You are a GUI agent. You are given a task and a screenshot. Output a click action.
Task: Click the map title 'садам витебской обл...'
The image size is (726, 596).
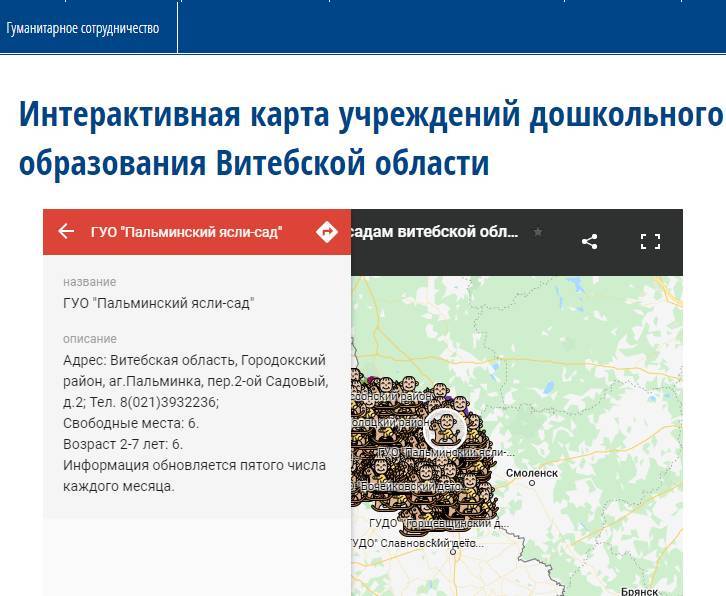click(434, 232)
